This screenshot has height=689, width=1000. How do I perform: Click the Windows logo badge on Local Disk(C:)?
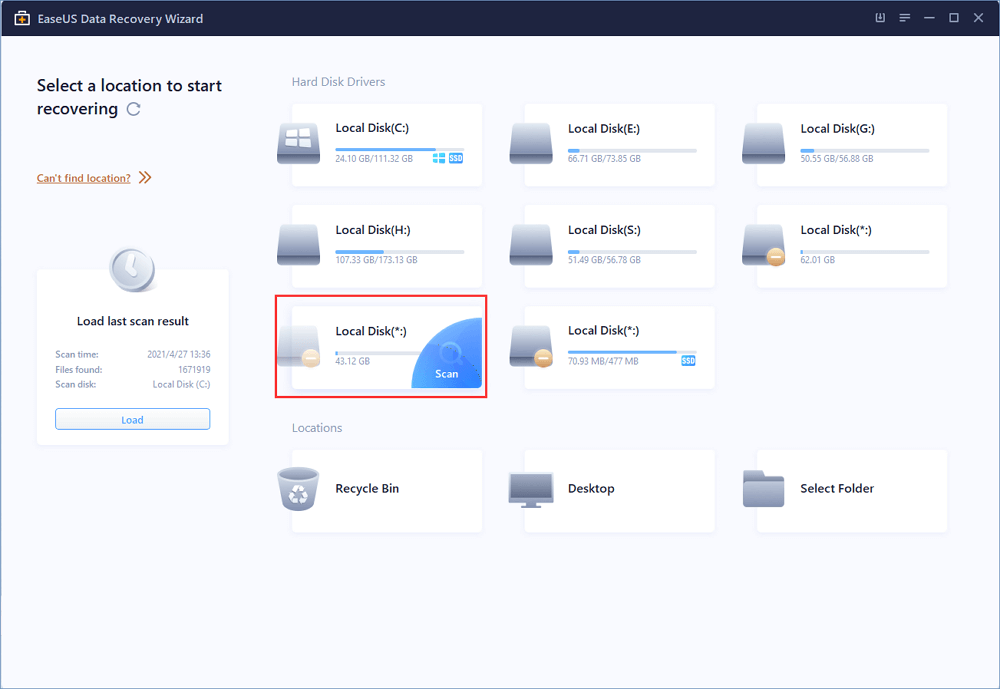point(439,158)
